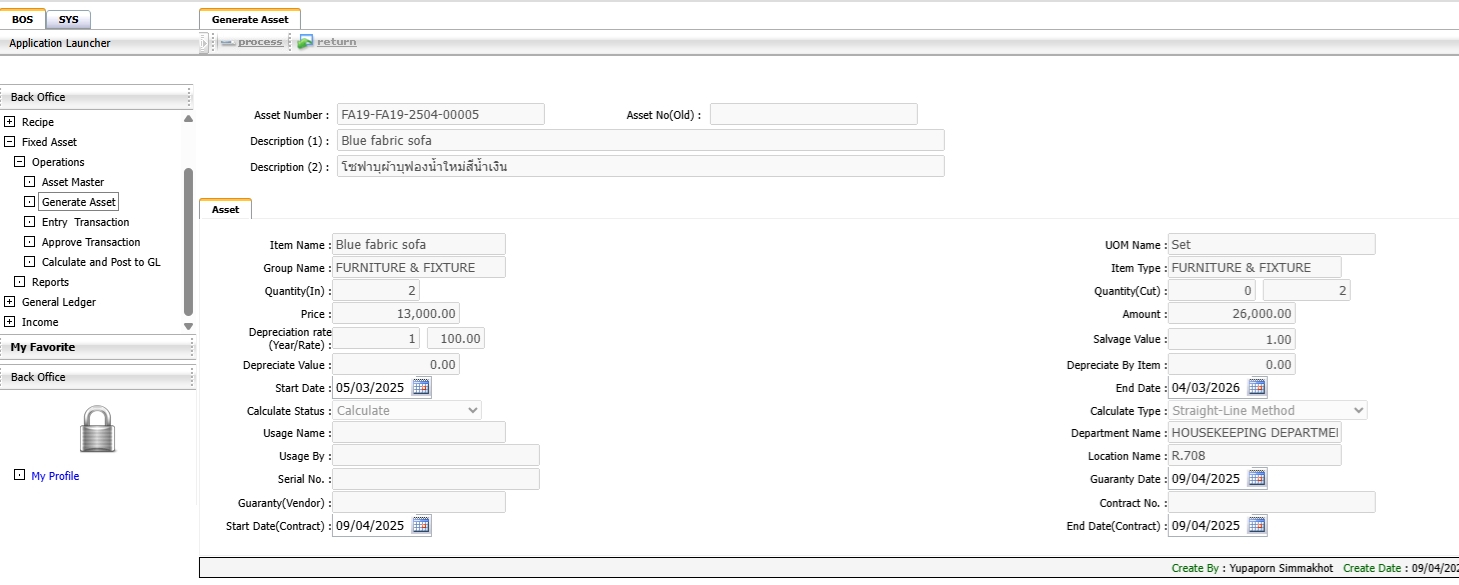Open the Calculate Type dropdown
The width and height of the screenshot is (1459, 585).
point(1357,410)
